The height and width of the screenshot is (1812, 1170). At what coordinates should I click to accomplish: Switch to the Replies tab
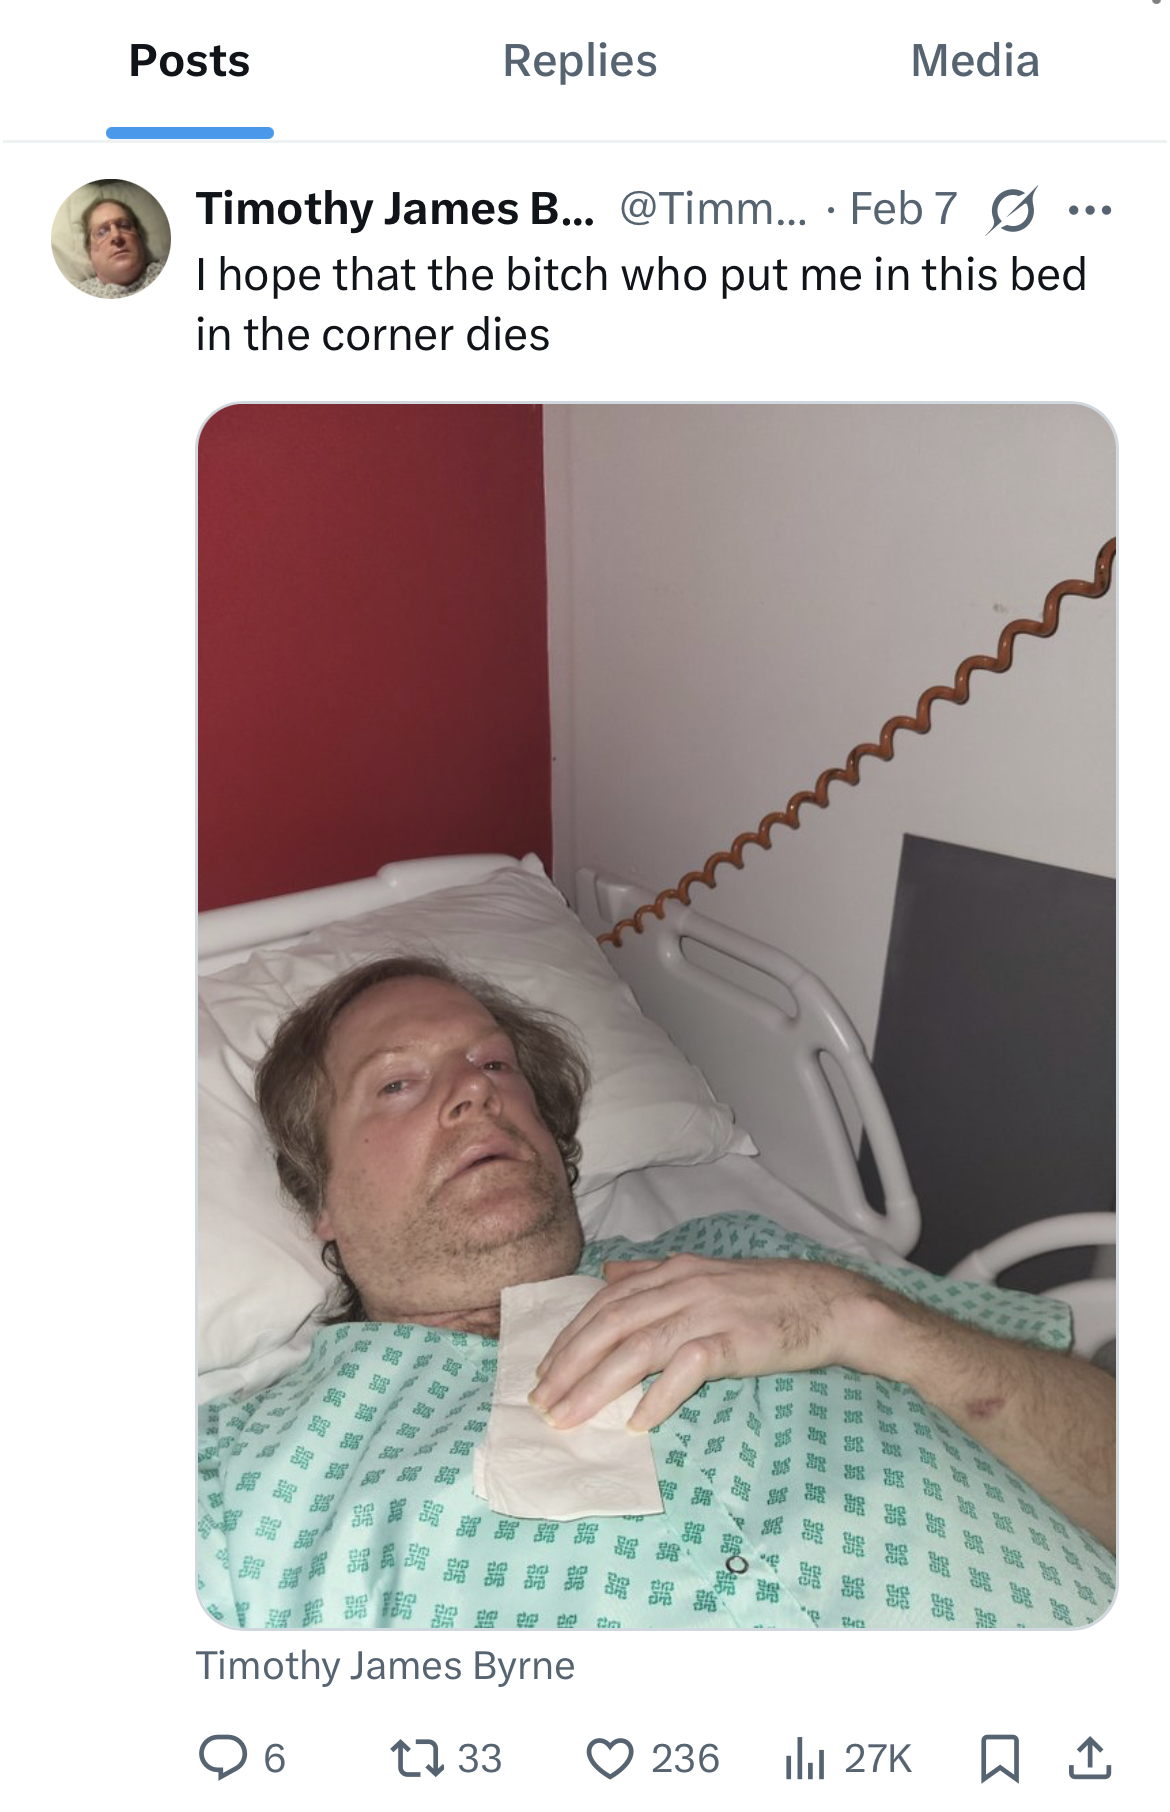click(580, 61)
